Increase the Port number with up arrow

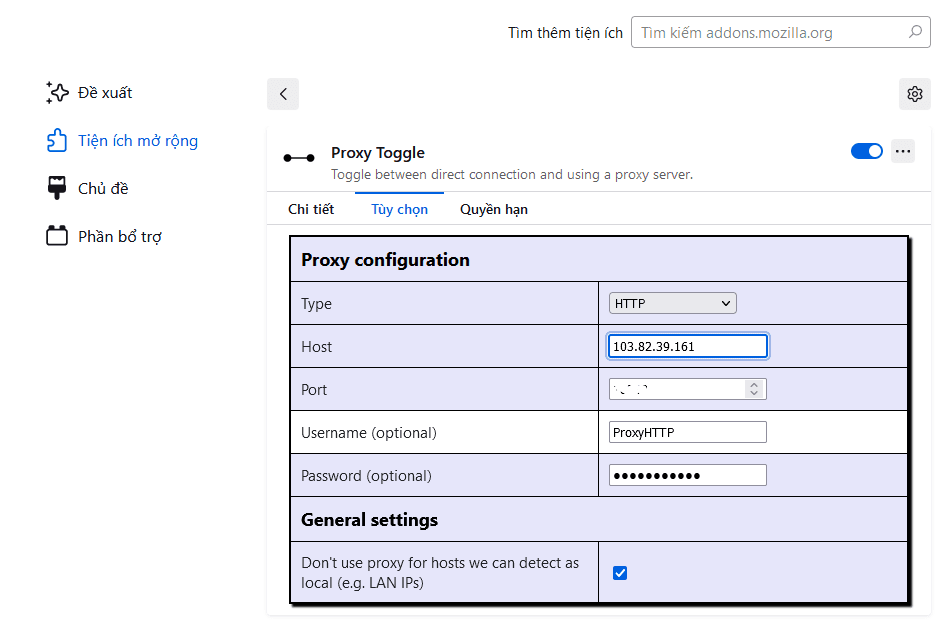coord(754,384)
